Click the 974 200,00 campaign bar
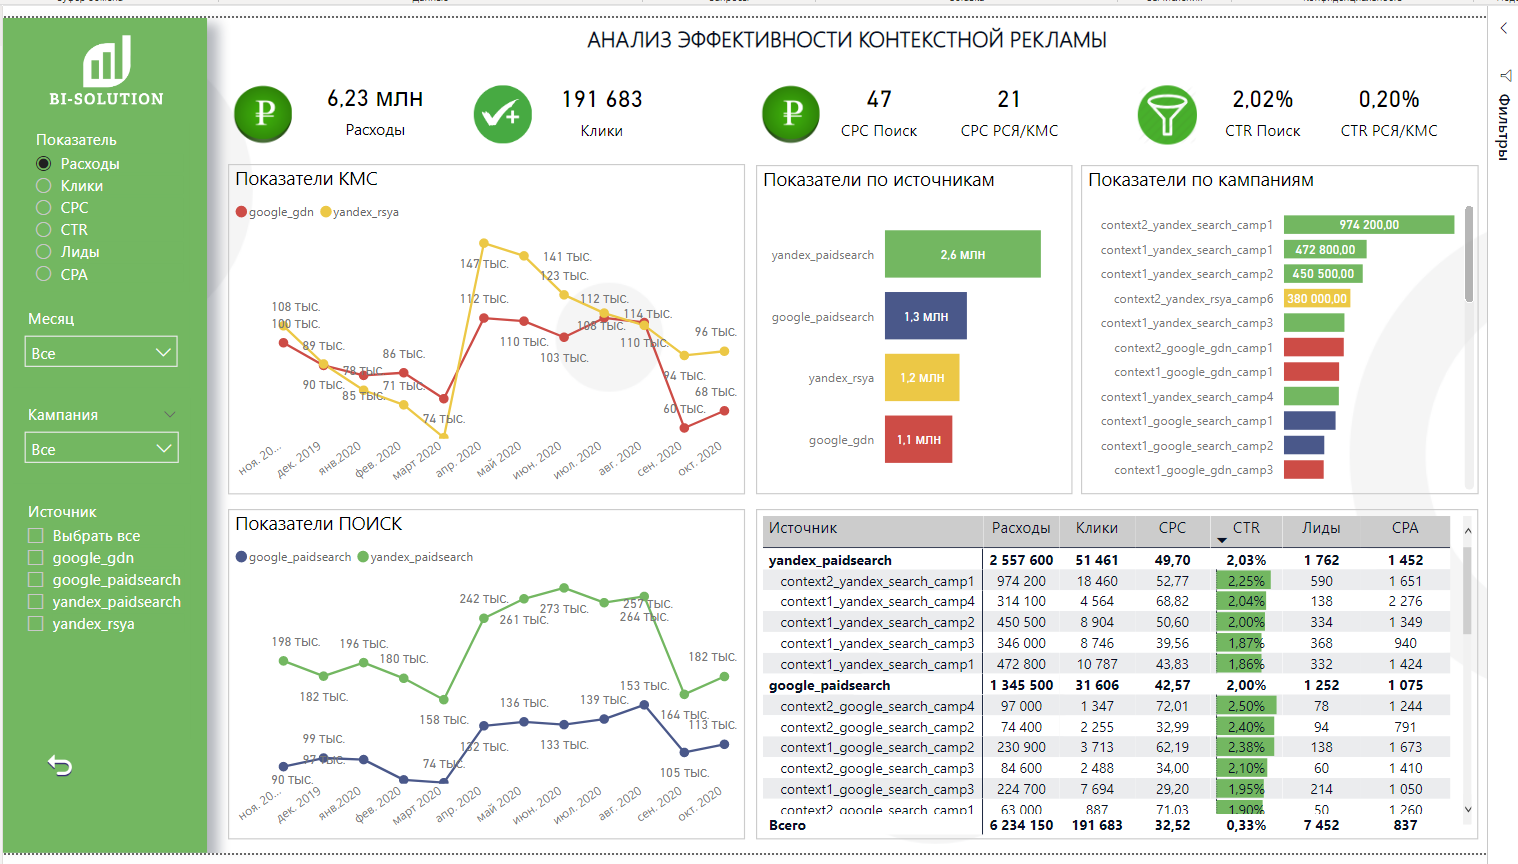Screen dimensions: 1518x864 [1369, 225]
